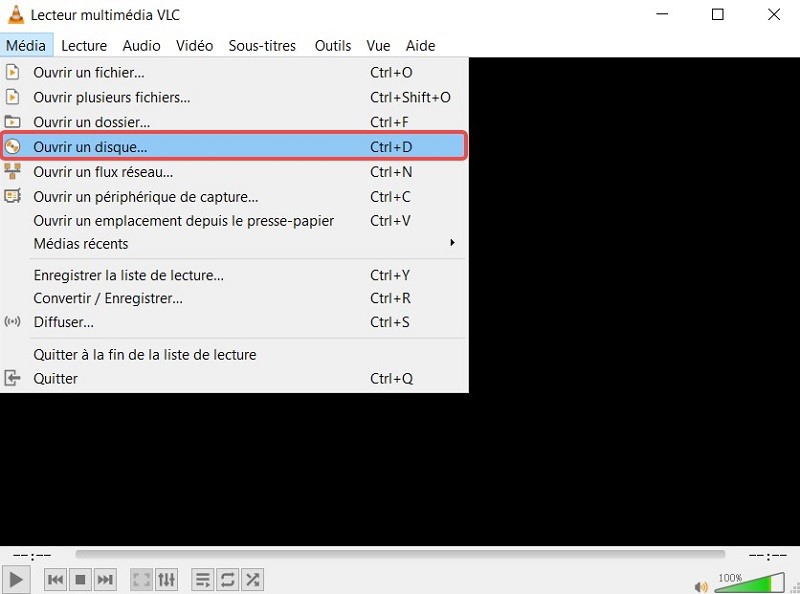The width and height of the screenshot is (800, 594).
Task: Select Ouvrir un disque... entry
Action: [234, 147]
